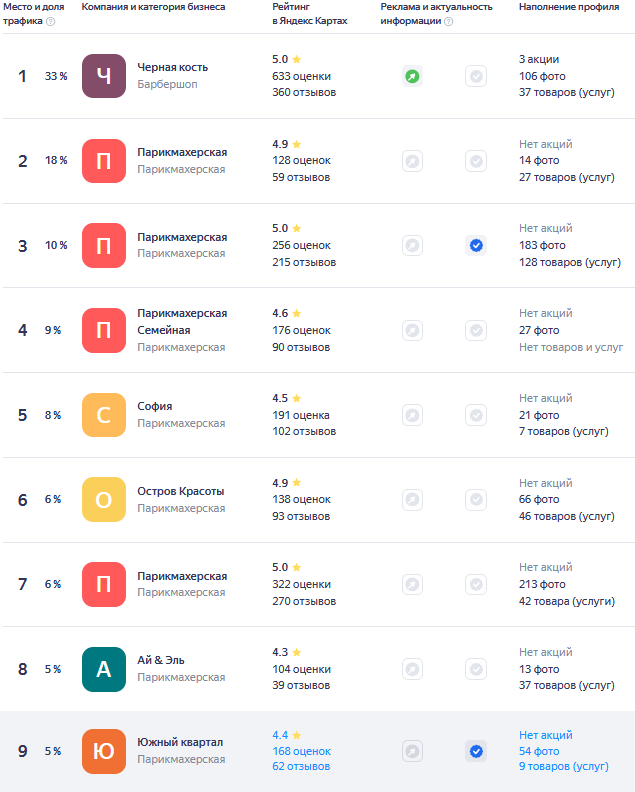The width and height of the screenshot is (635, 792).
Task: Click the gray advertising icon for Парикмахерская Семейная
Action: pos(412,330)
